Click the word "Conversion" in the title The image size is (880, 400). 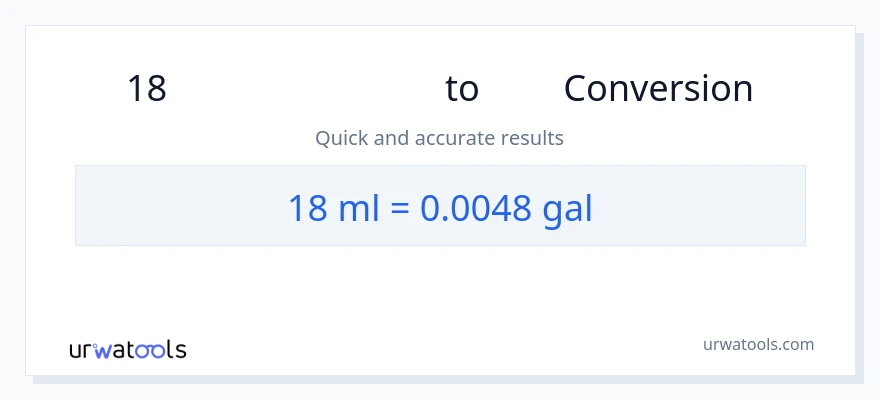pos(658,89)
